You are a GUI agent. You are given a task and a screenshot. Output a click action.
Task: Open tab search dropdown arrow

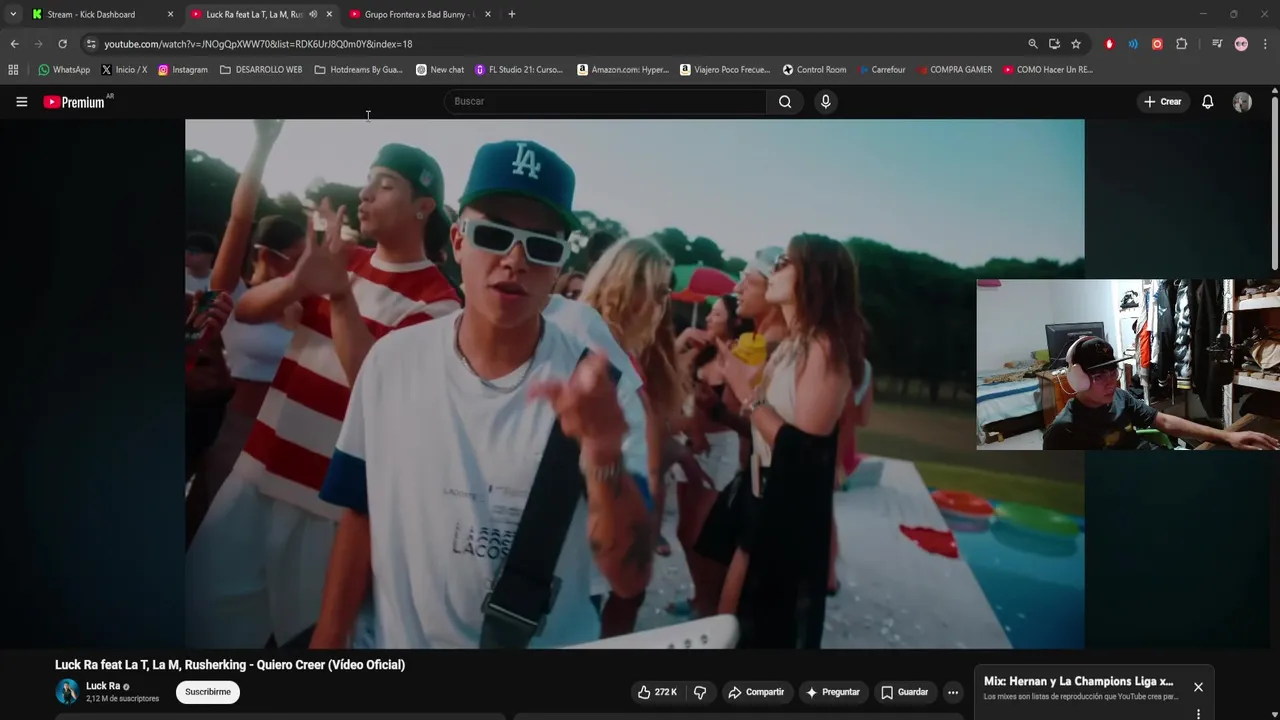coord(13,14)
